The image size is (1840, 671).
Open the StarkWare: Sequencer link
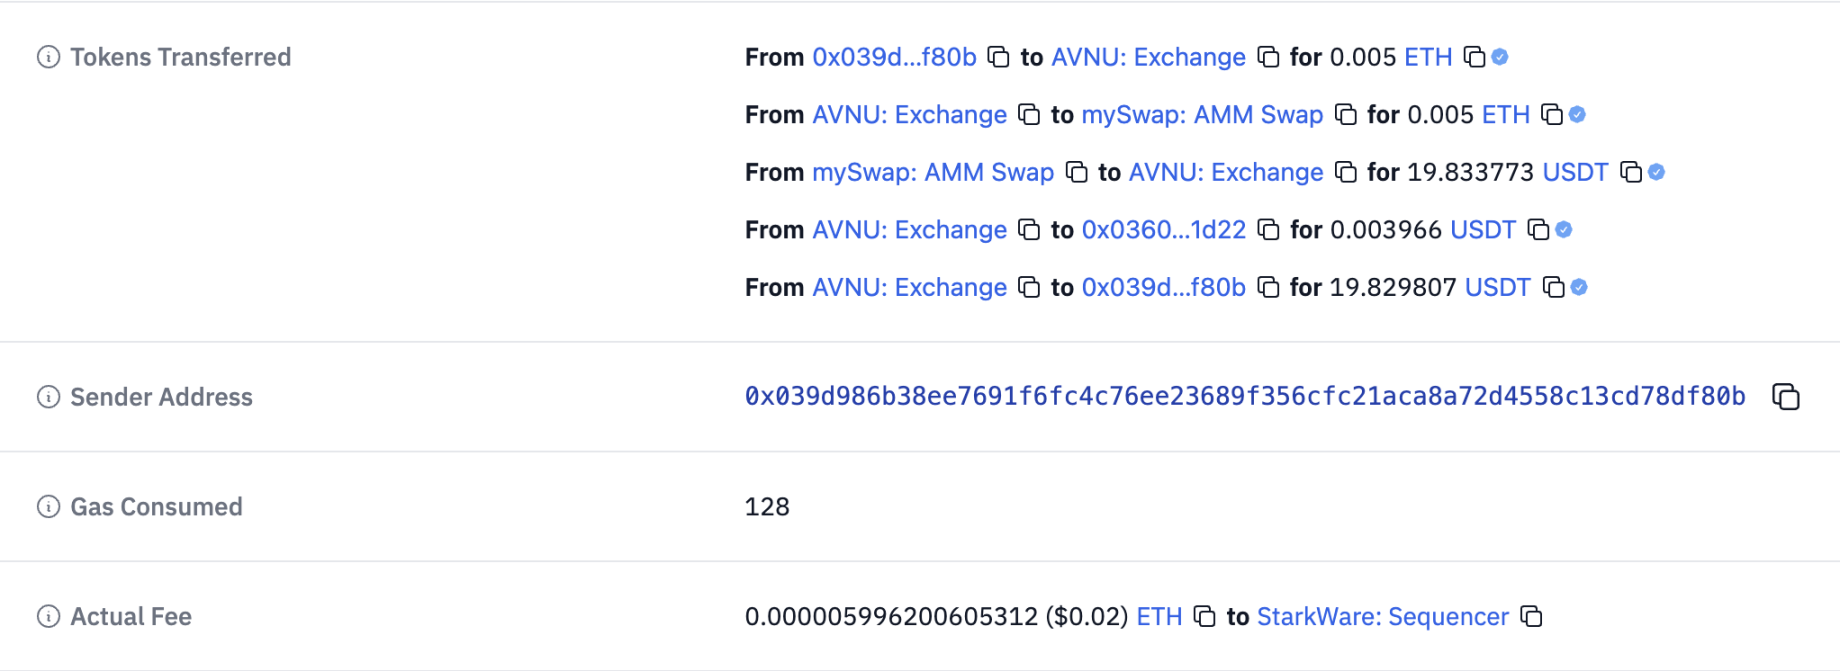point(1382,616)
